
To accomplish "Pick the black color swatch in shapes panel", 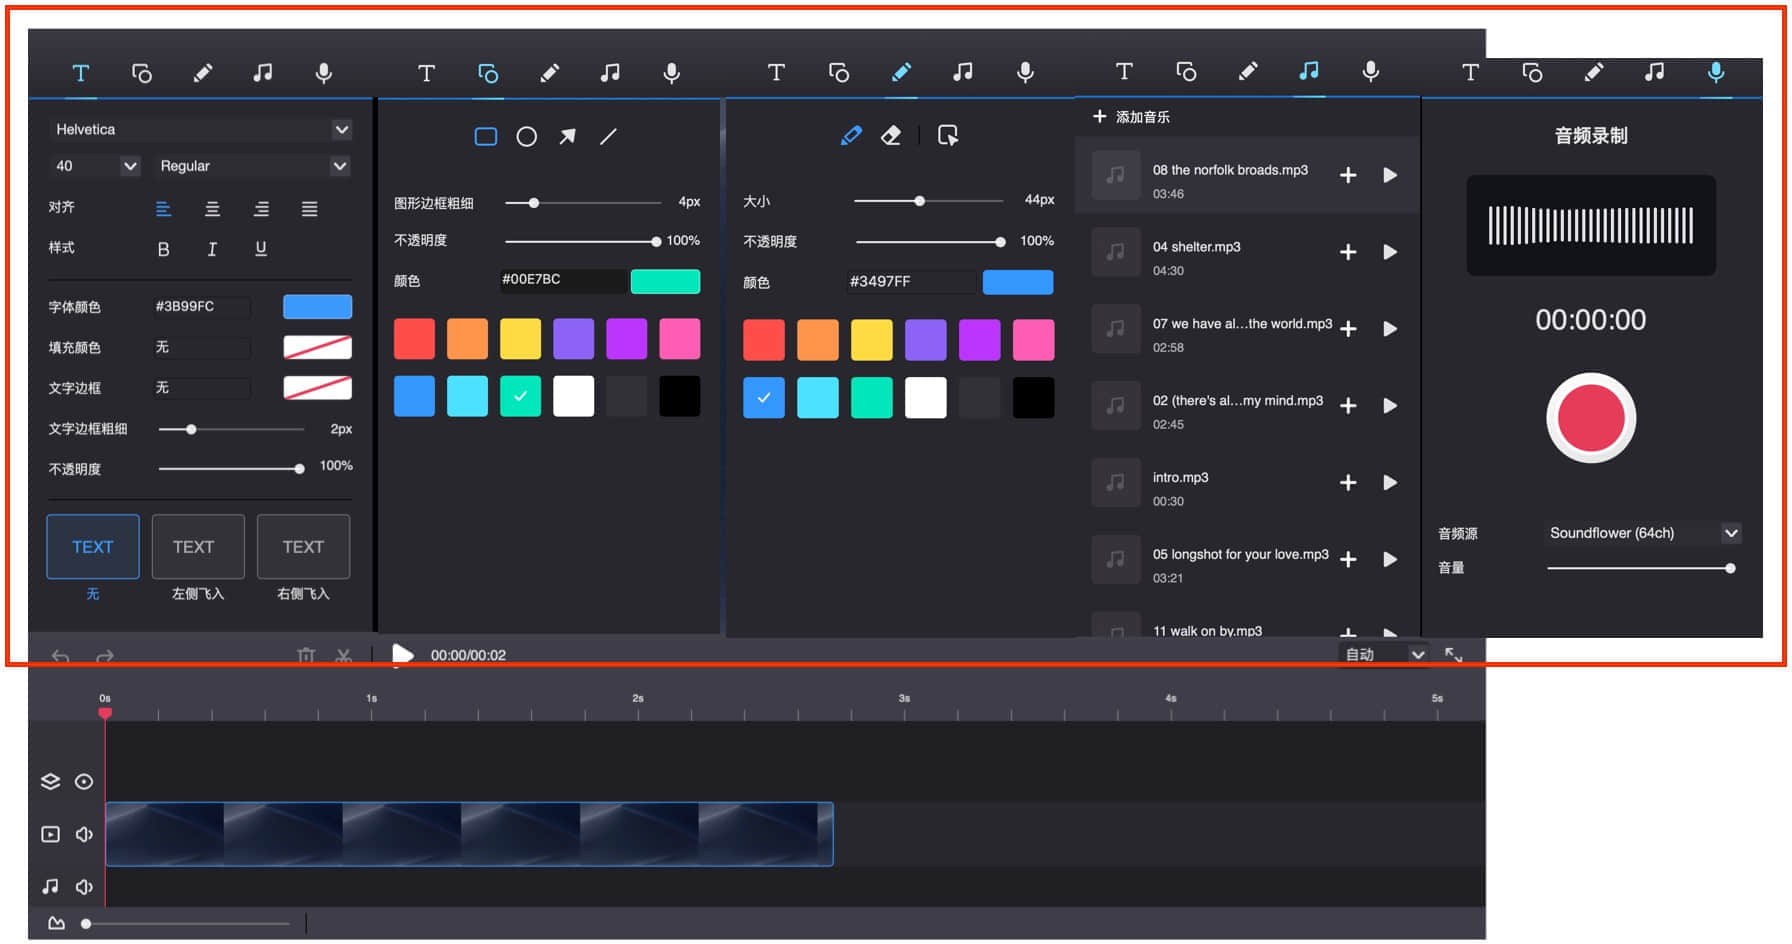I will pos(680,396).
